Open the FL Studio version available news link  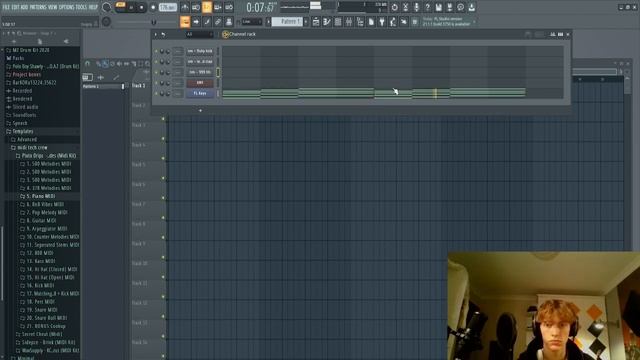tap(447, 22)
